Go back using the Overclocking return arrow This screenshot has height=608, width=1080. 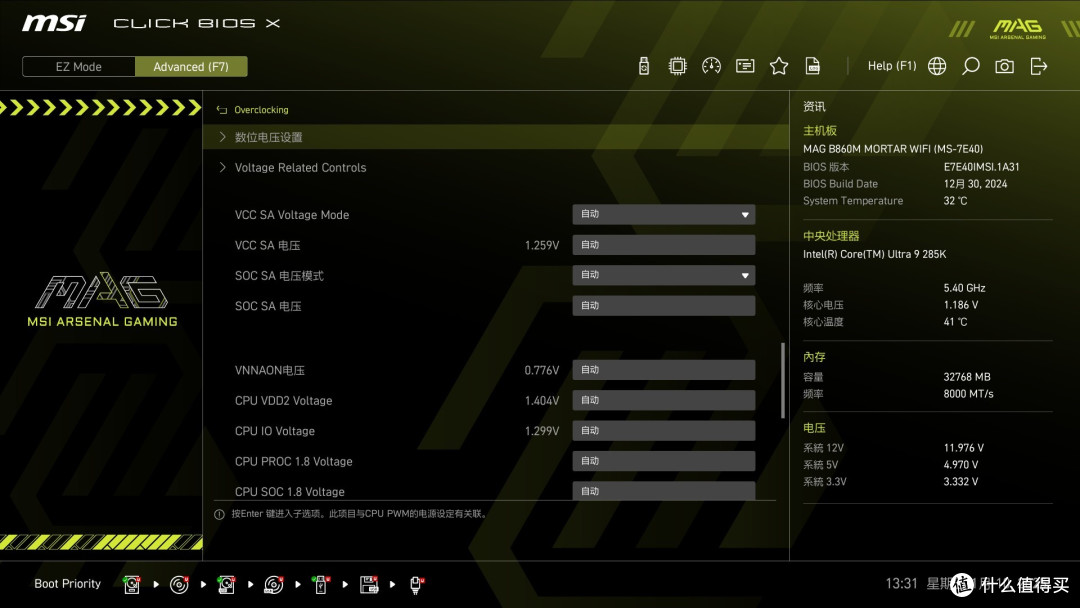[222, 110]
